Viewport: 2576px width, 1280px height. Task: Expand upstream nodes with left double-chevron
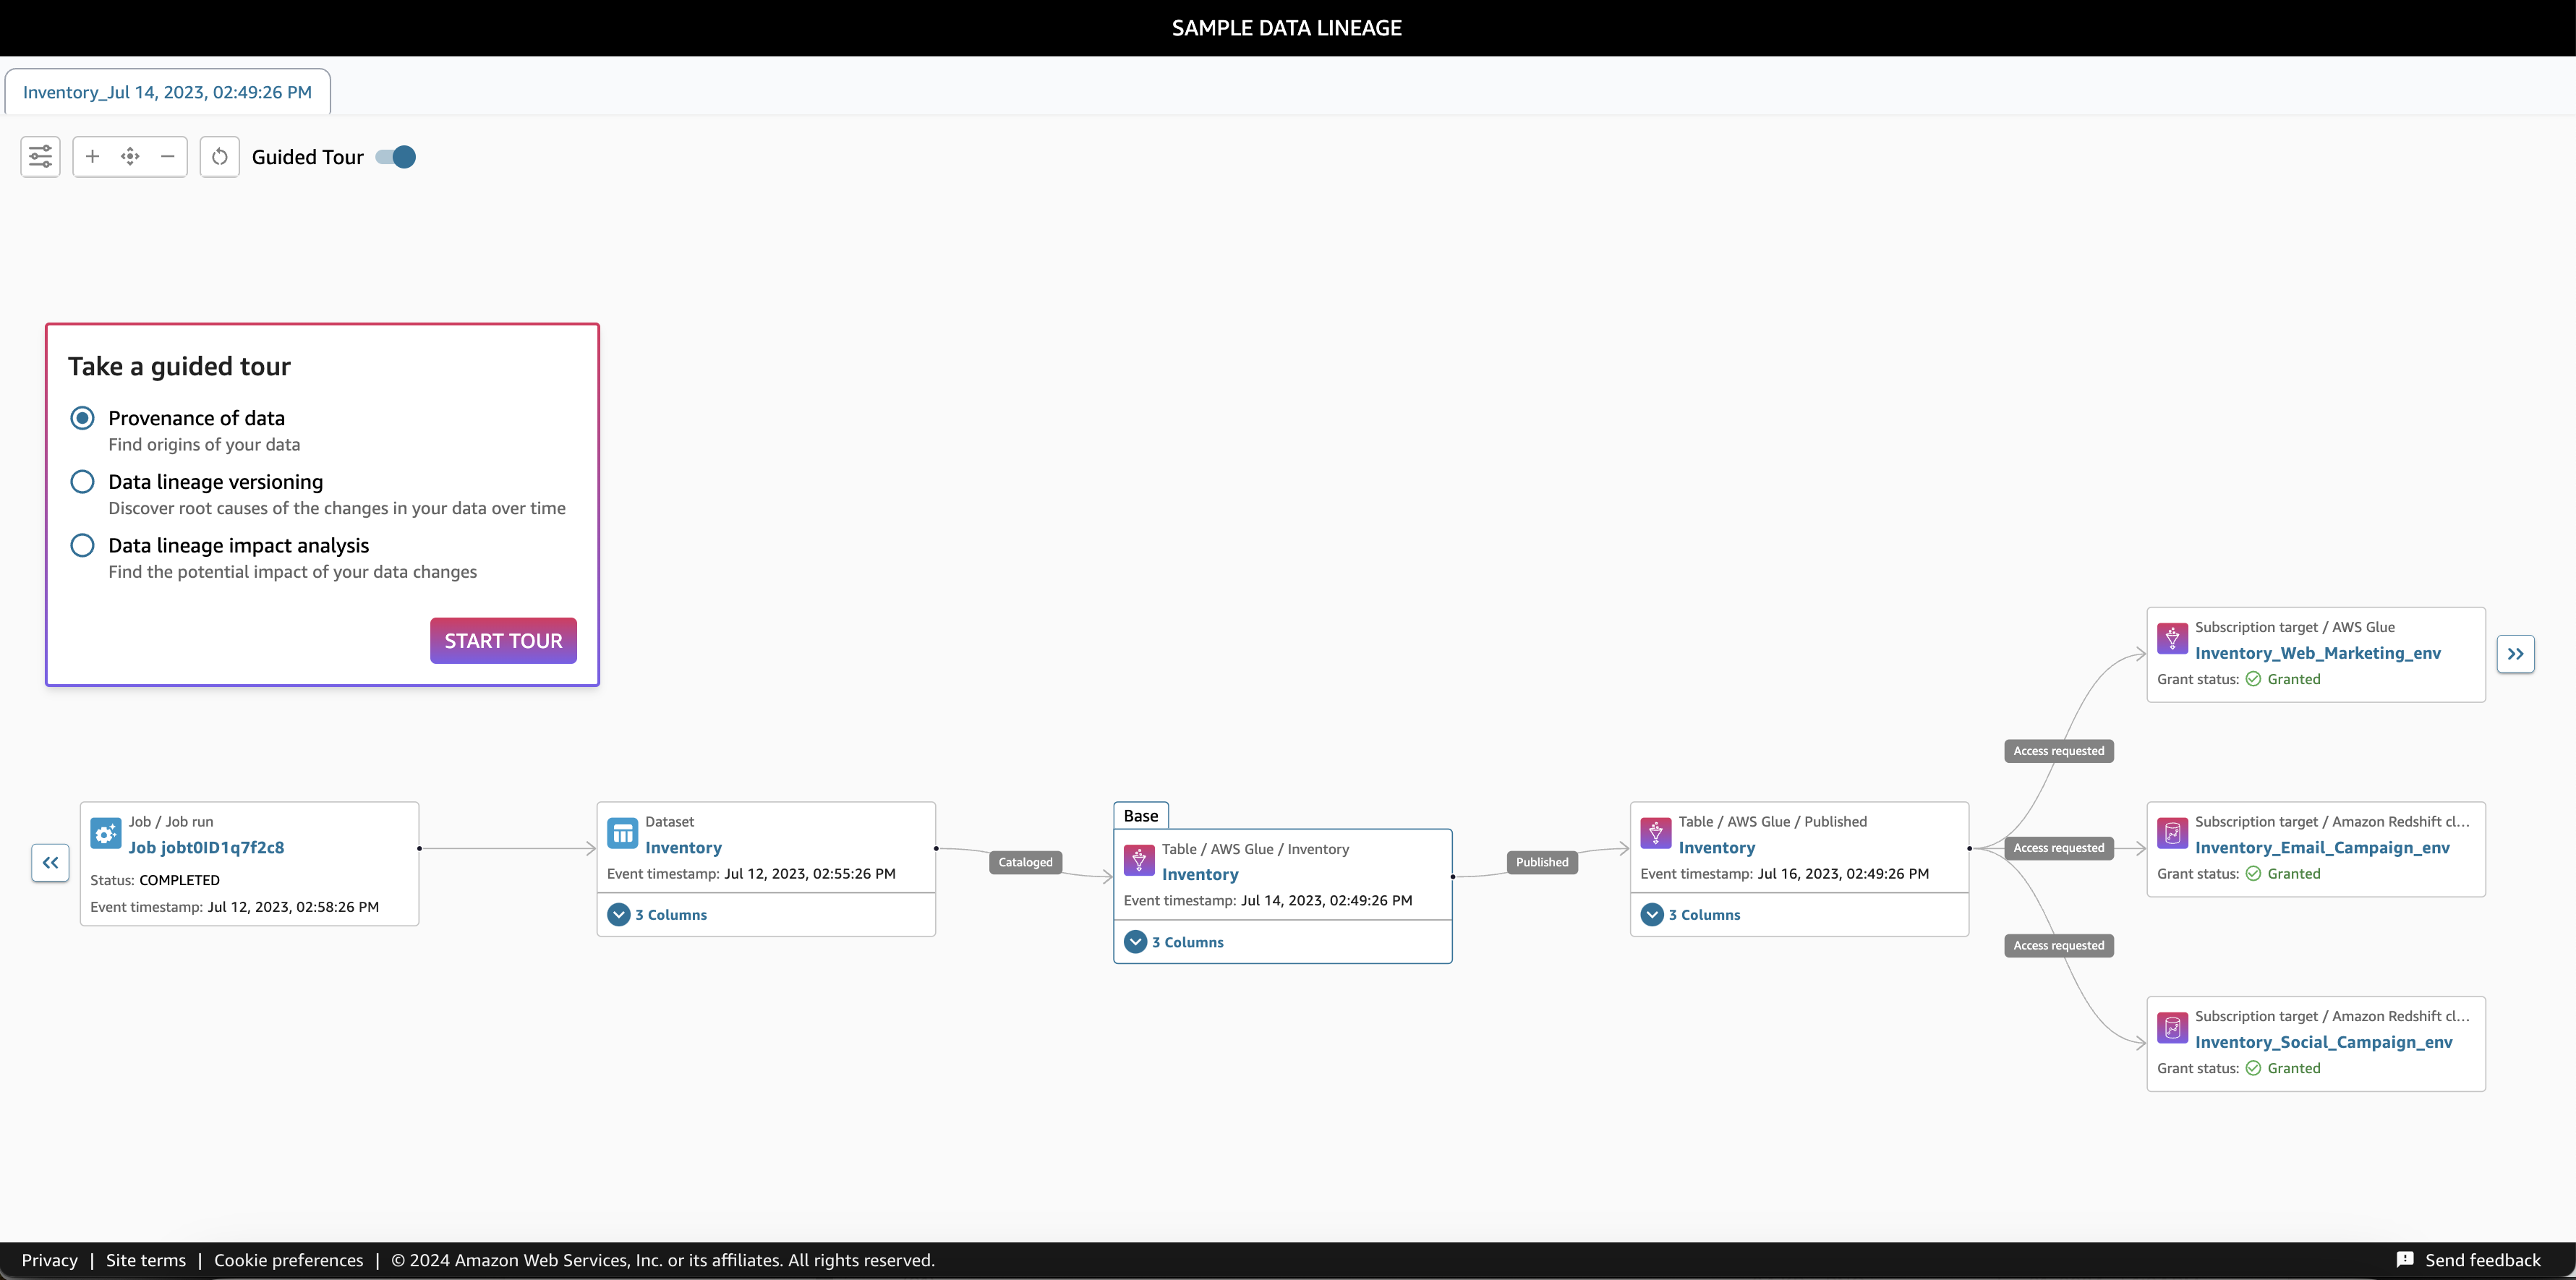[x=50, y=863]
